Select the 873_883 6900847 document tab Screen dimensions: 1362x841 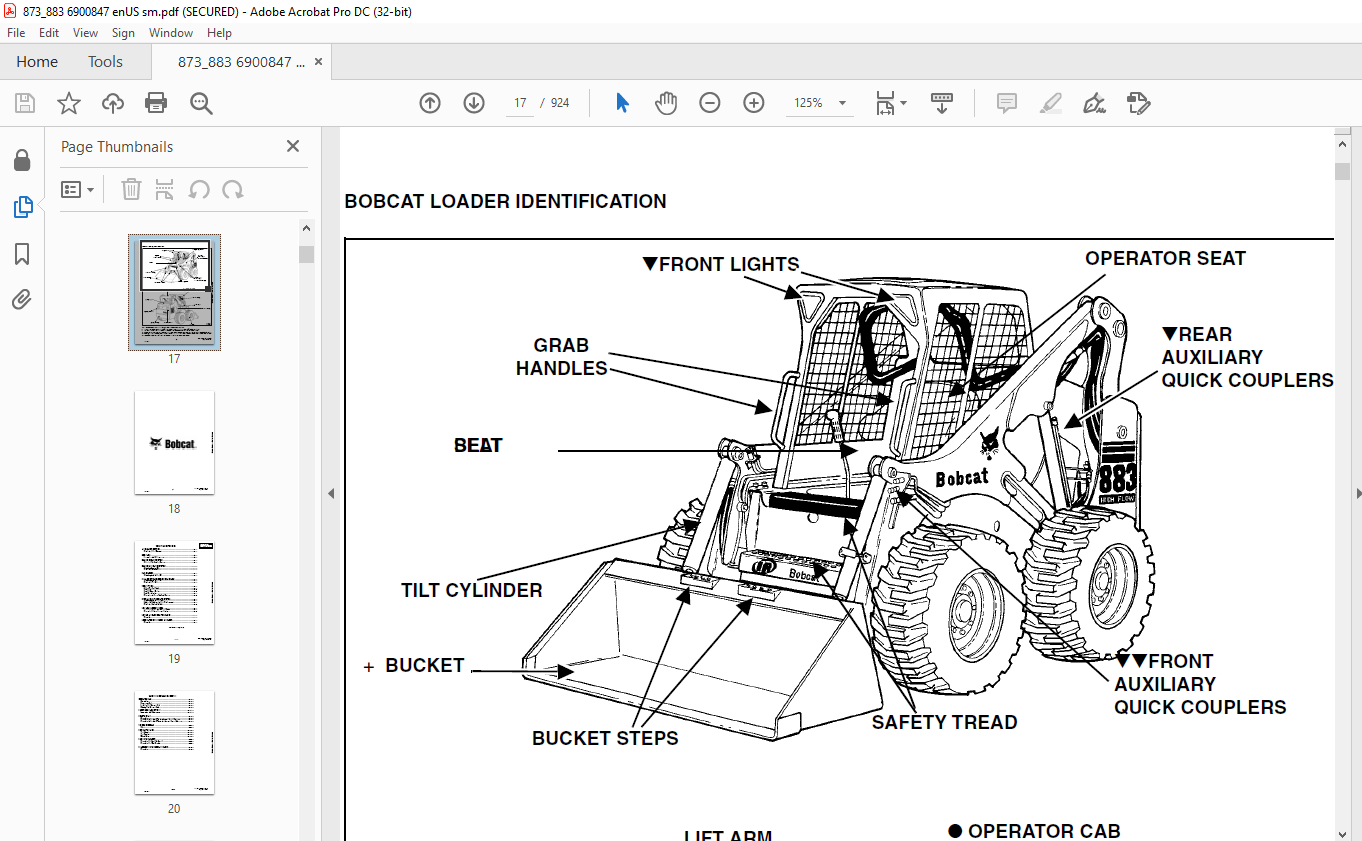click(240, 62)
